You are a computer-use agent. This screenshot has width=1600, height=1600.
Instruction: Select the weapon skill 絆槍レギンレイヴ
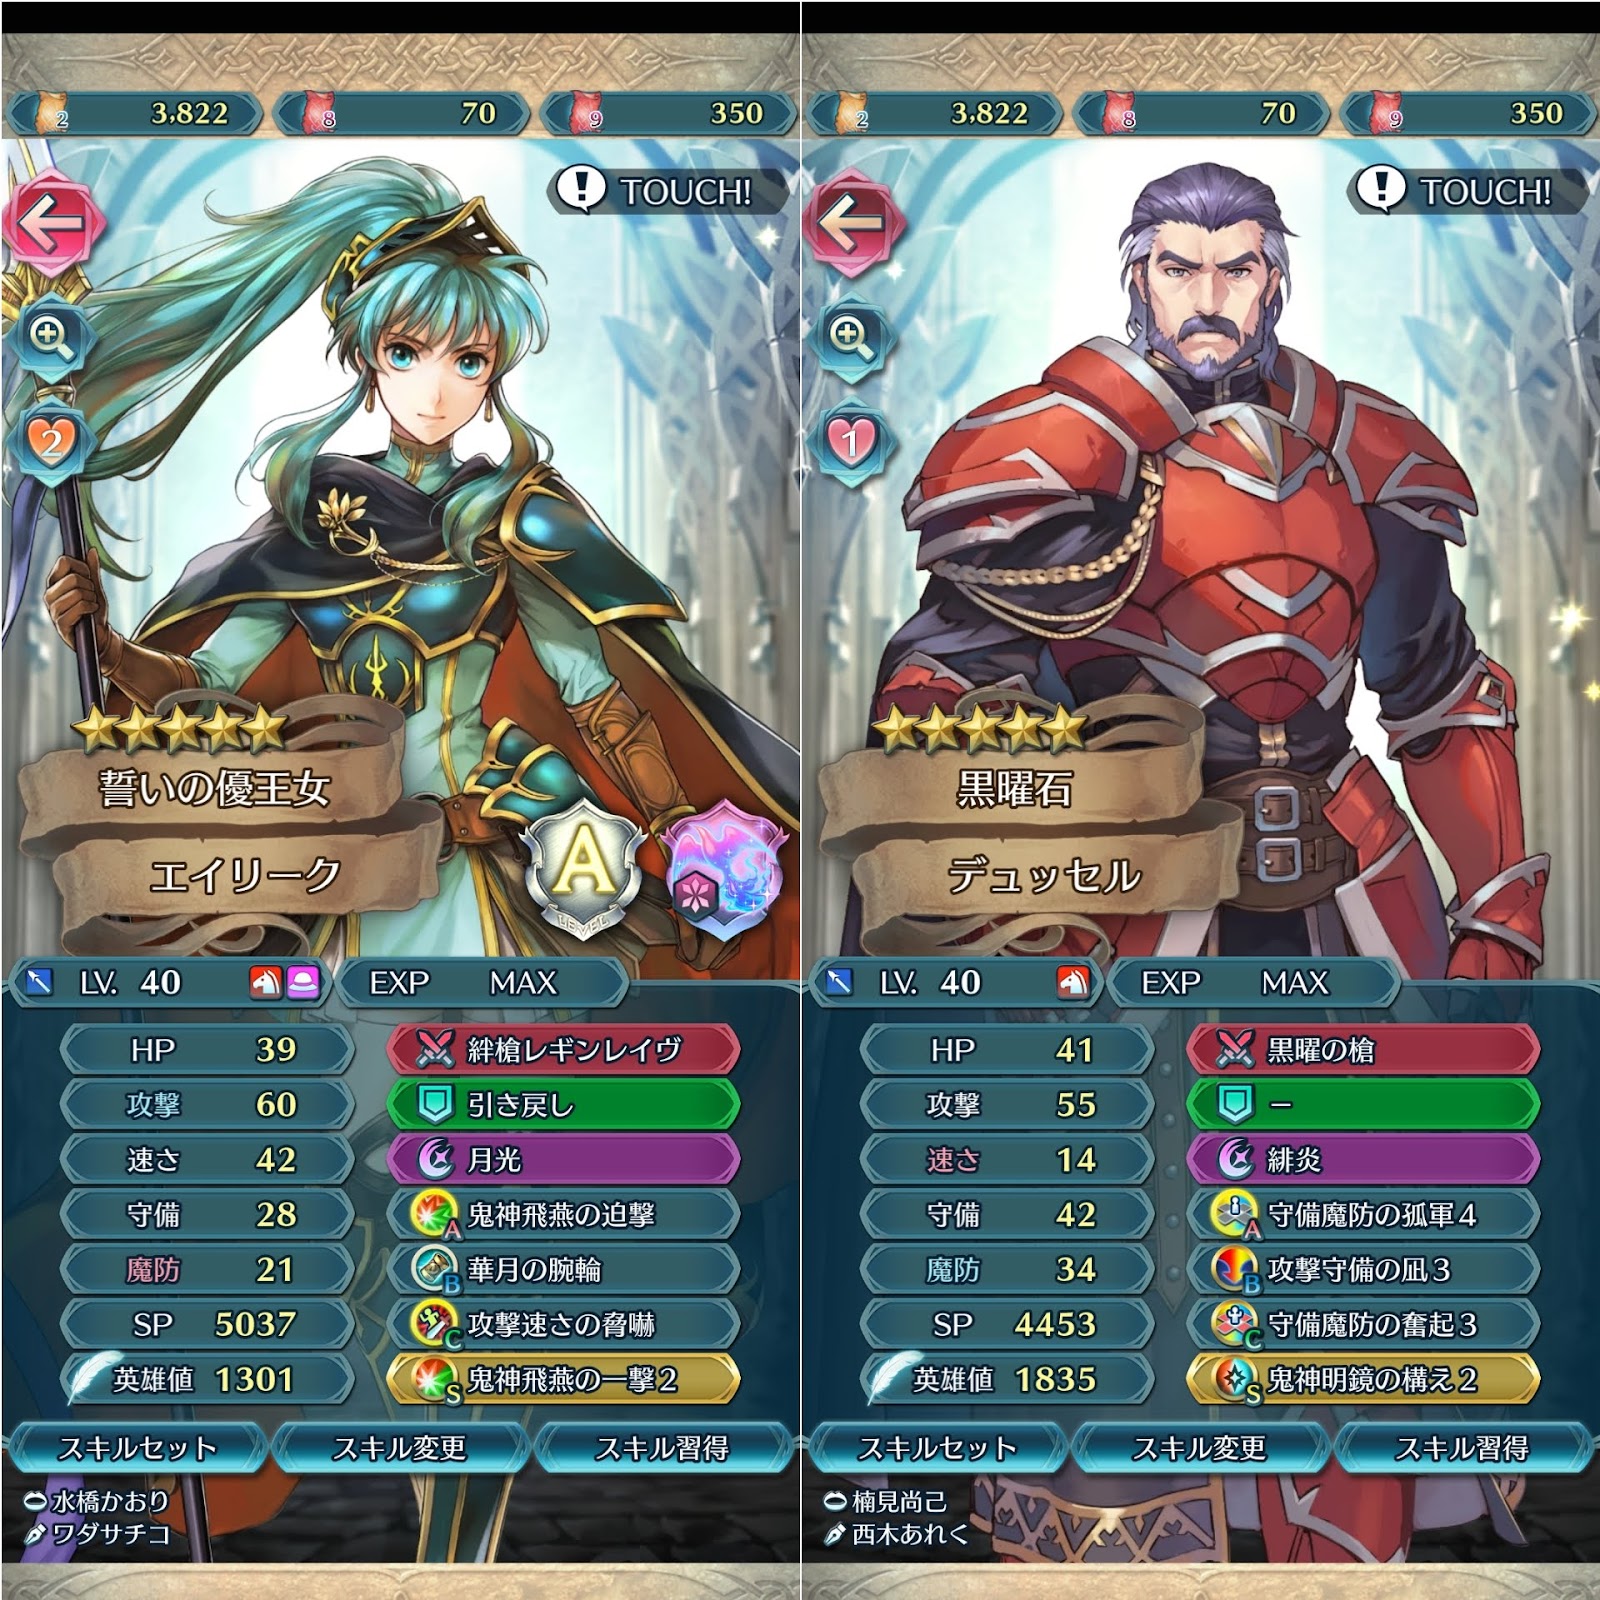(563, 1049)
